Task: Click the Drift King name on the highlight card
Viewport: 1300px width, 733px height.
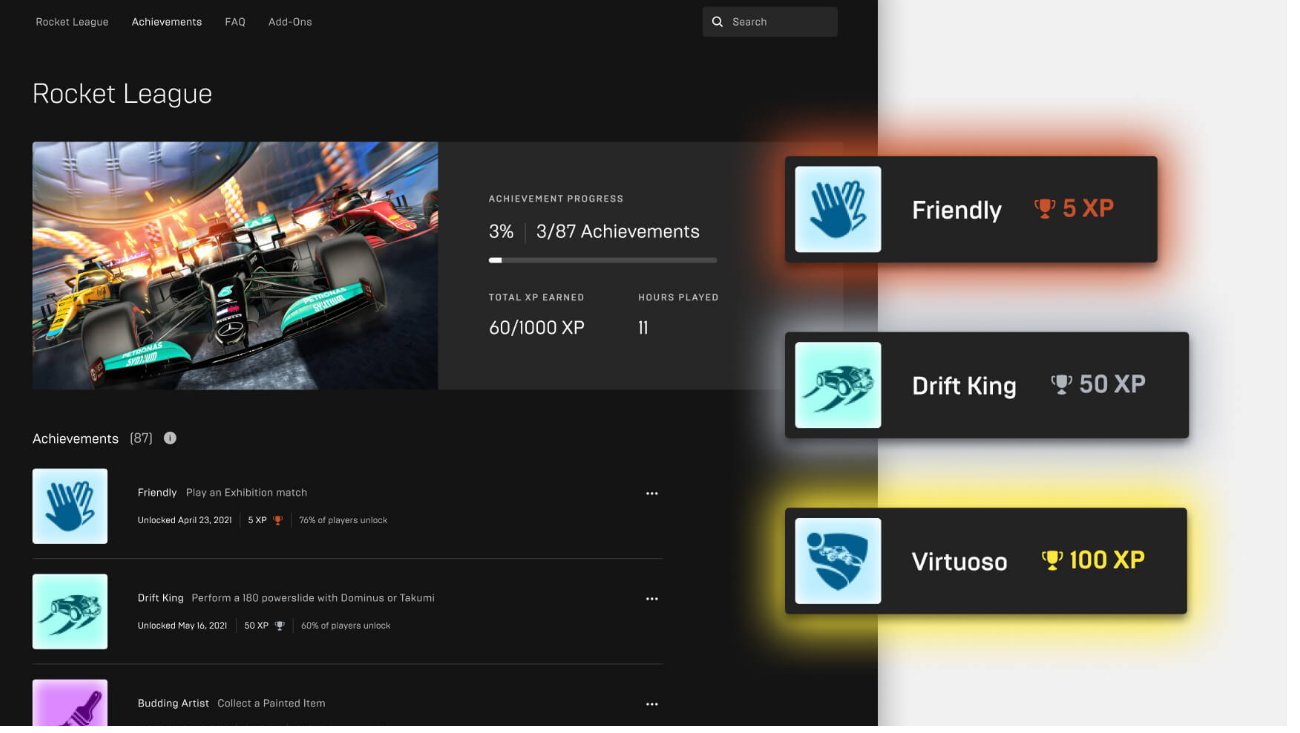Action: coord(964,386)
